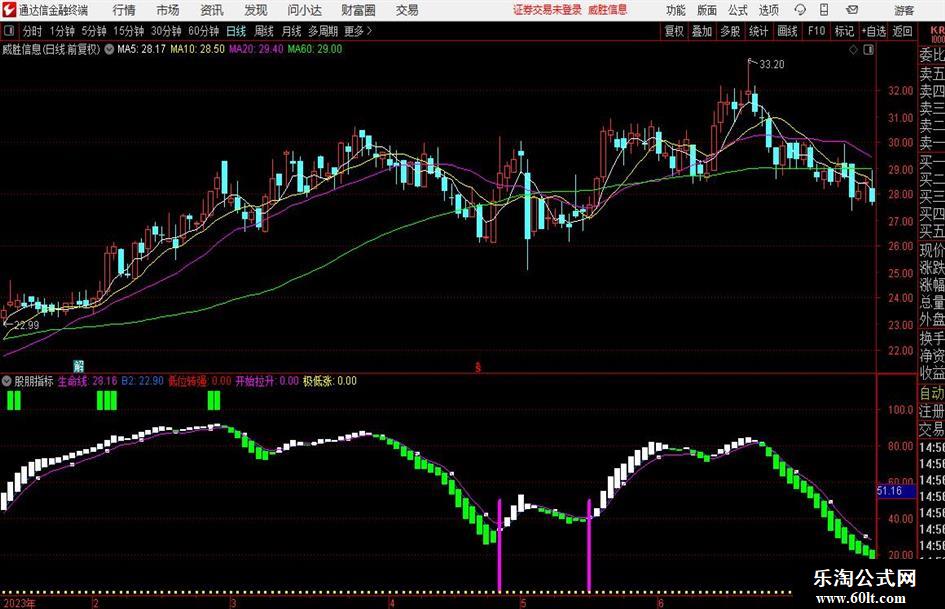This screenshot has width=945, height=609.
Task: Open the mobile phone icon
Action: [x=824, y=10]
